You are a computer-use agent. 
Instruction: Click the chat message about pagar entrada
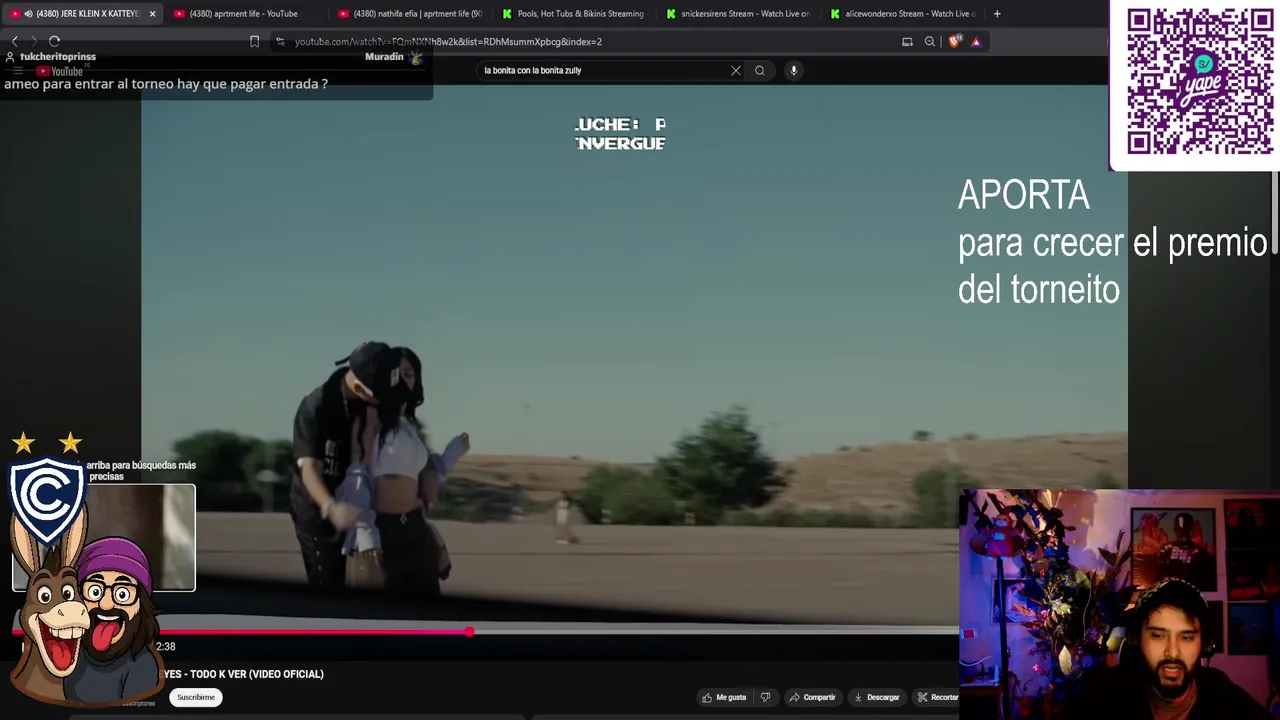click(165, 84)
